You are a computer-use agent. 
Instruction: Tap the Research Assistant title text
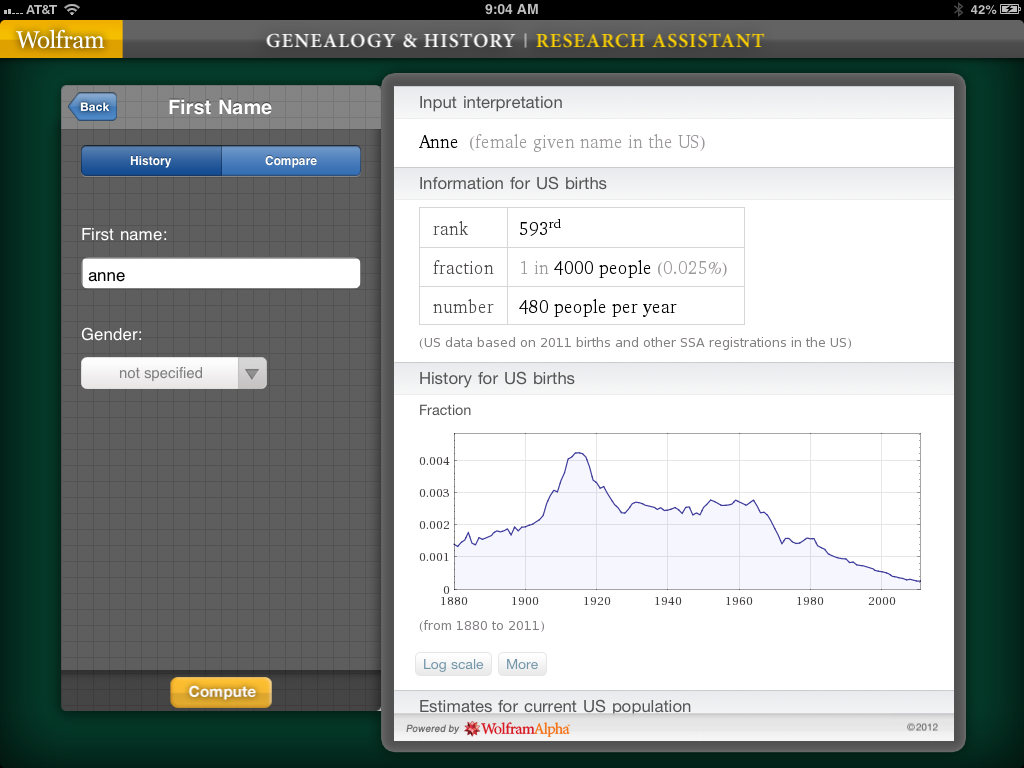[650, 41]
